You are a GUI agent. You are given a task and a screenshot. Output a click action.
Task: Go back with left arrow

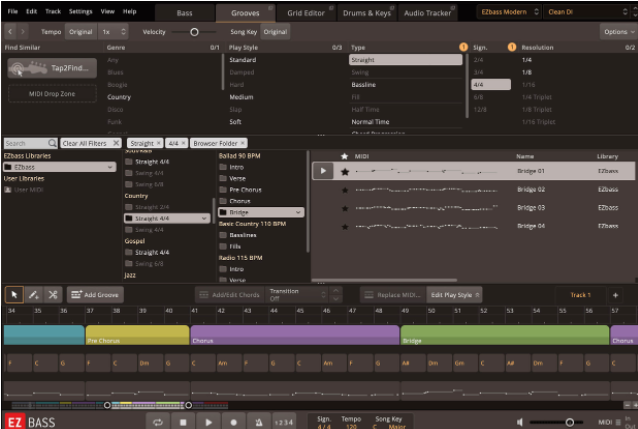pyautogui.click(x=10, y=31)
